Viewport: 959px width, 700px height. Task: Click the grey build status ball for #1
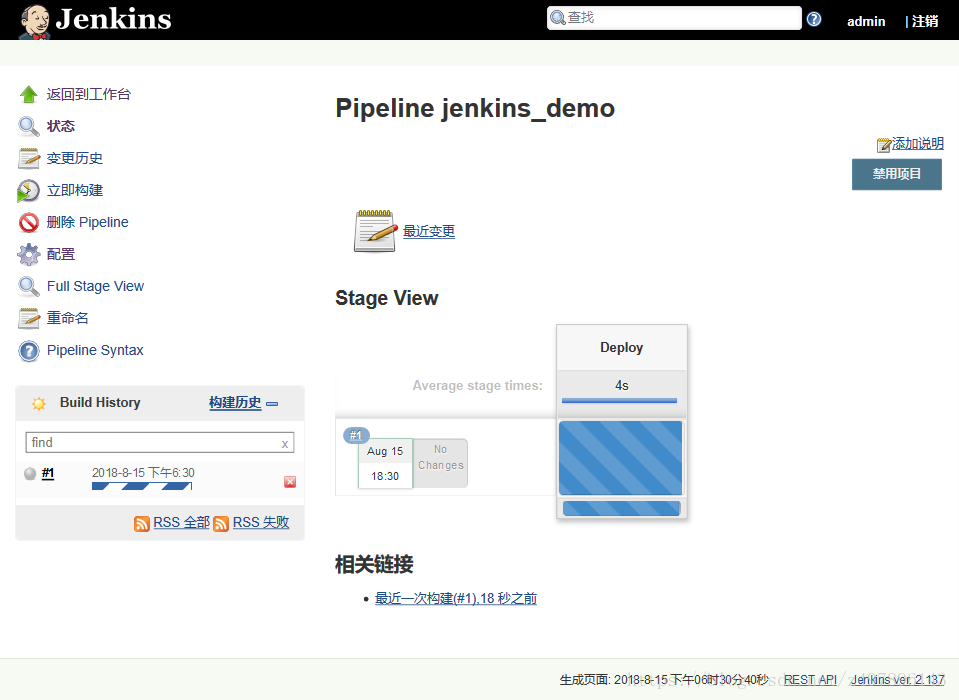pos(30,473)
